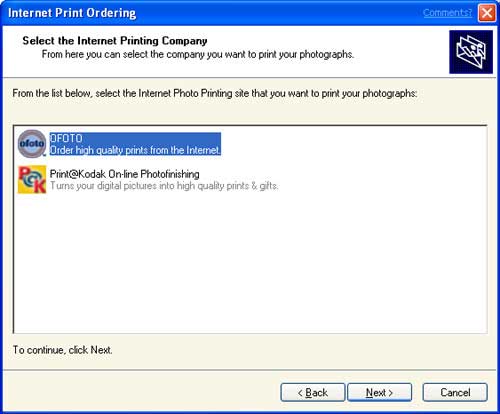Click blank footer area left of Back button
This screenshot has height=414, width=500.
[140, 392]
